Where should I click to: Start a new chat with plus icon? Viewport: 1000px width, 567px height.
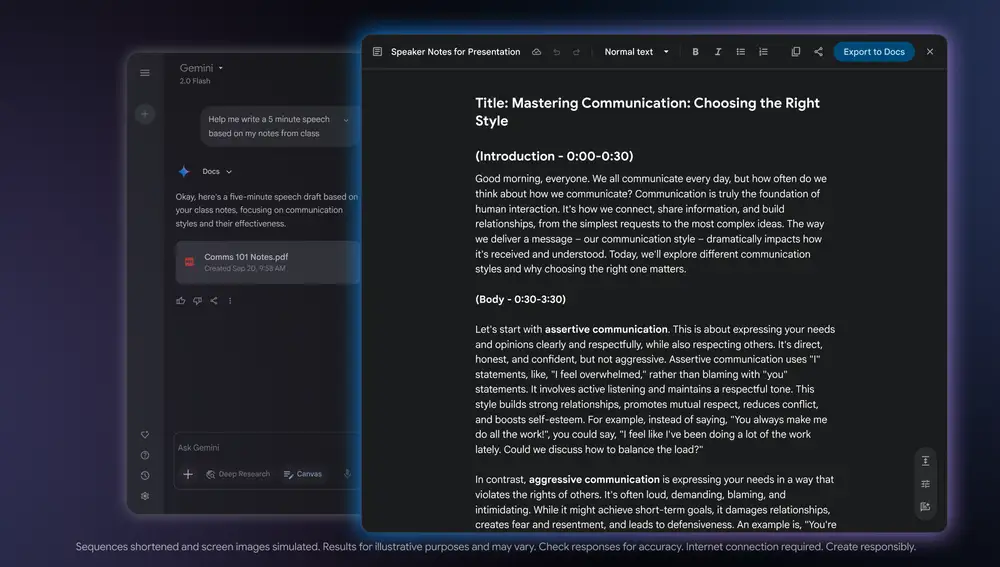pos(145,114)
